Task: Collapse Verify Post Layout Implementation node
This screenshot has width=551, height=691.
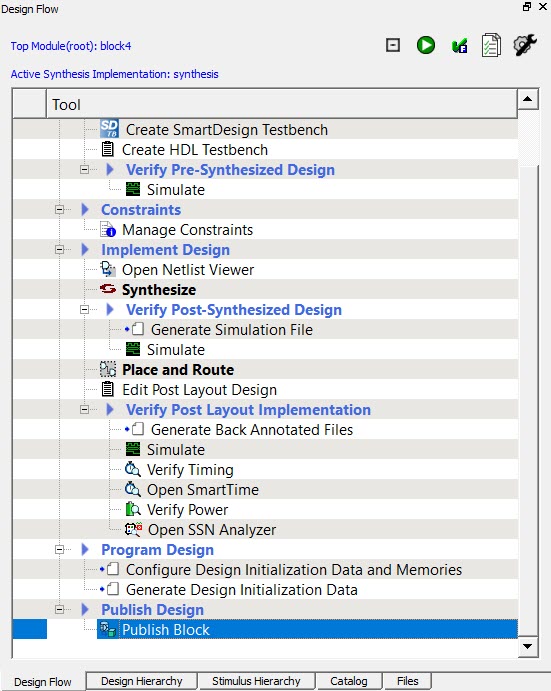Action: click(x=84, y=409)
